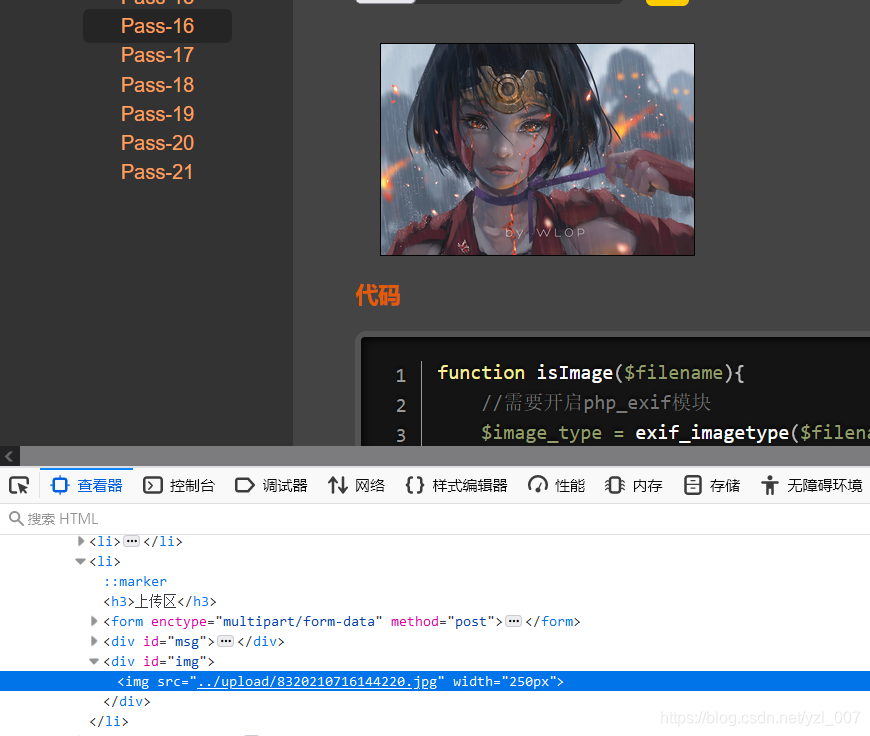This screenshot has width=870, height=736.
Task: Open the 样式编辑器 style editor tab
Action: click(456, 486)
